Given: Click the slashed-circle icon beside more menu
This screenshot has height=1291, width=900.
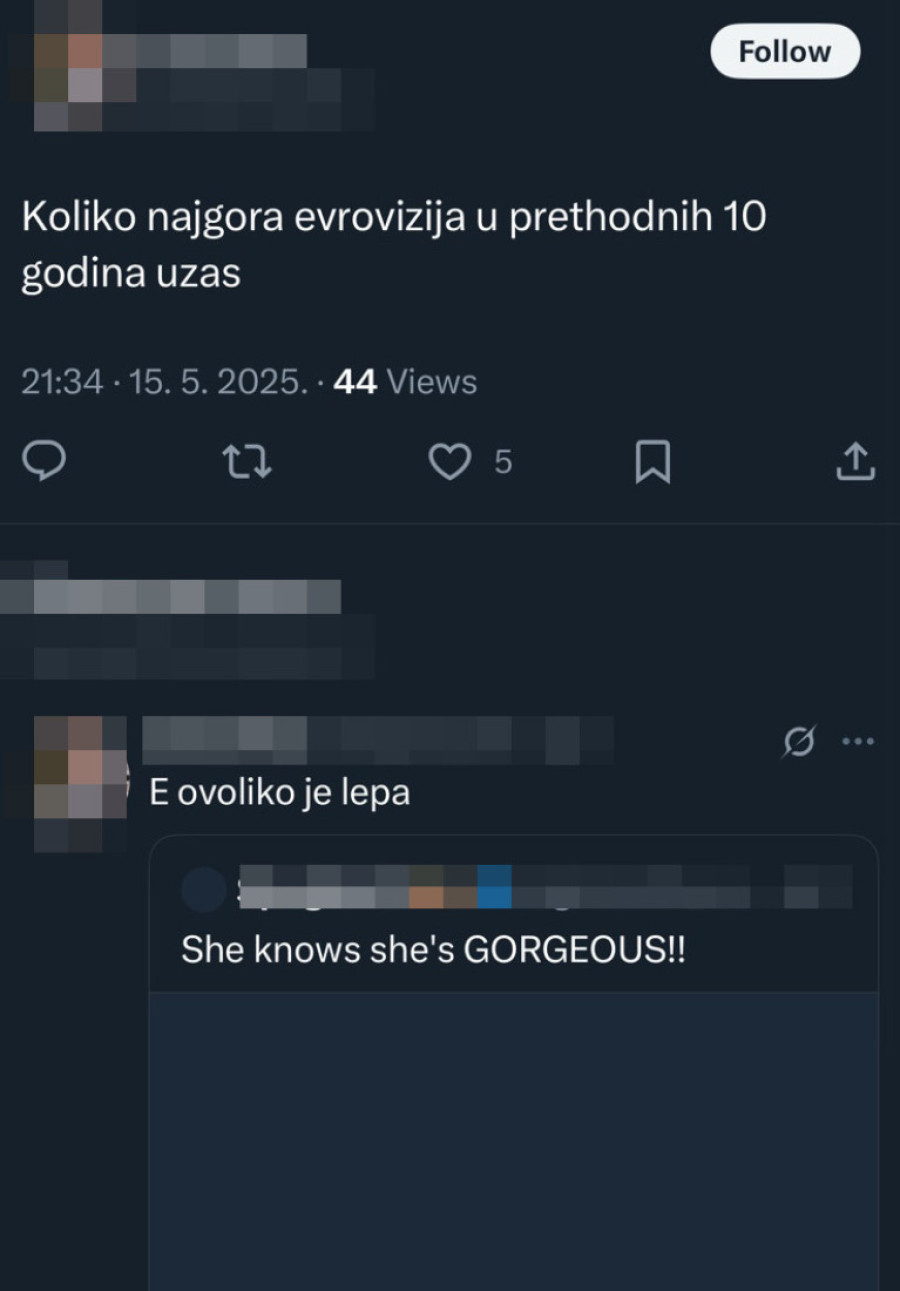Looking at the screenshot, I should (x=800, y=741).
